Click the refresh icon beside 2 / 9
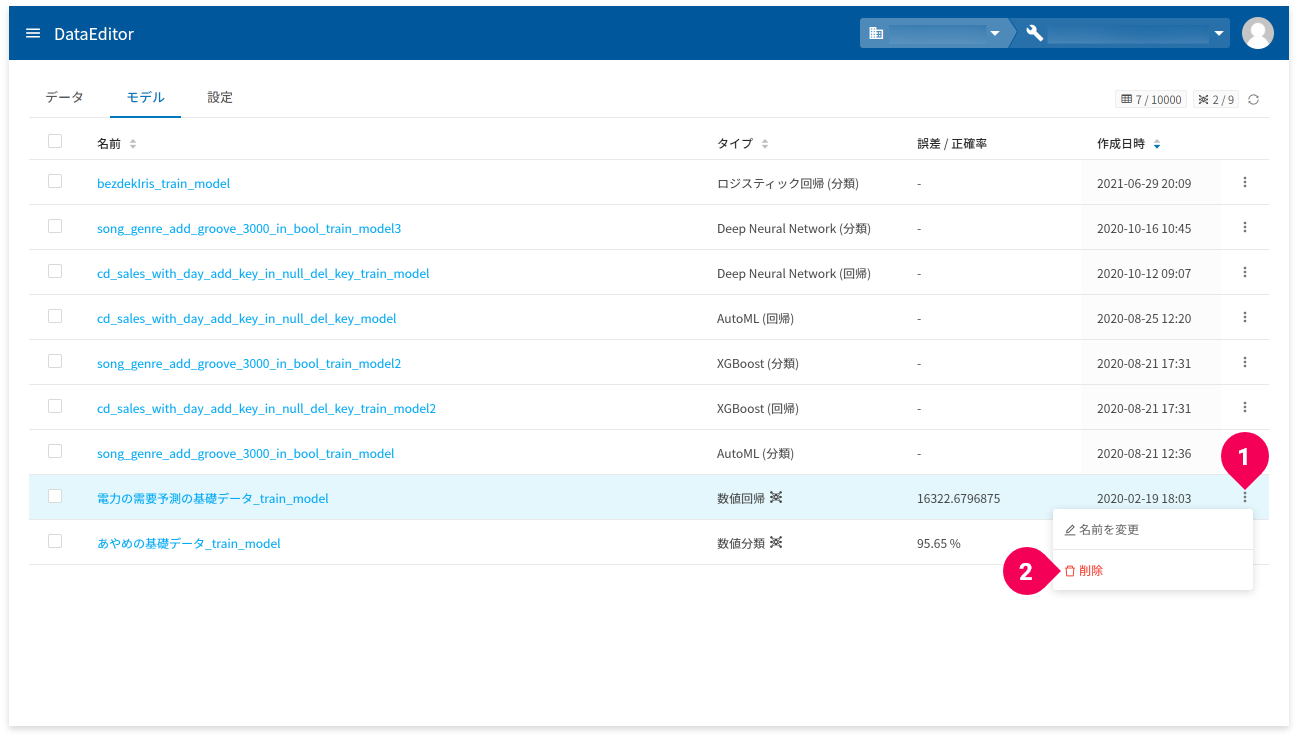 1253,100
